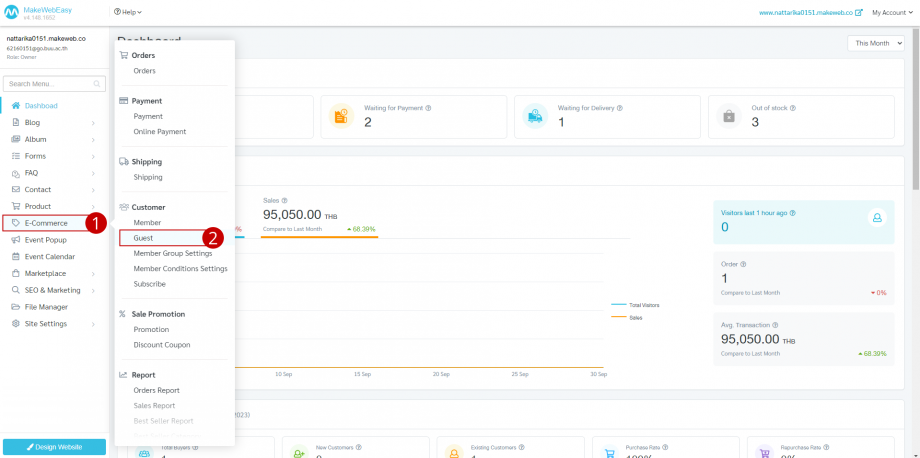Click the search magnifier icon in sidebar

(x=97, y=84)
